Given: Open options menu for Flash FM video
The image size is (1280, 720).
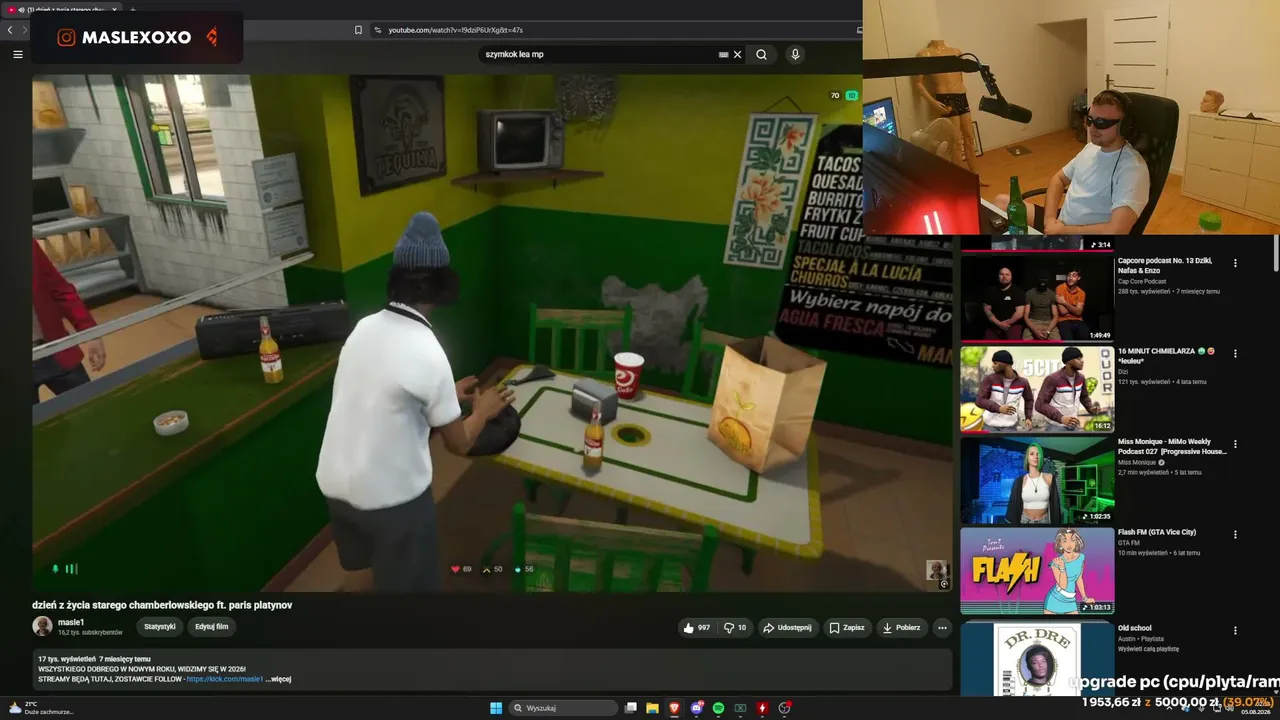Looking at the screenshot, I should 1235,534.
